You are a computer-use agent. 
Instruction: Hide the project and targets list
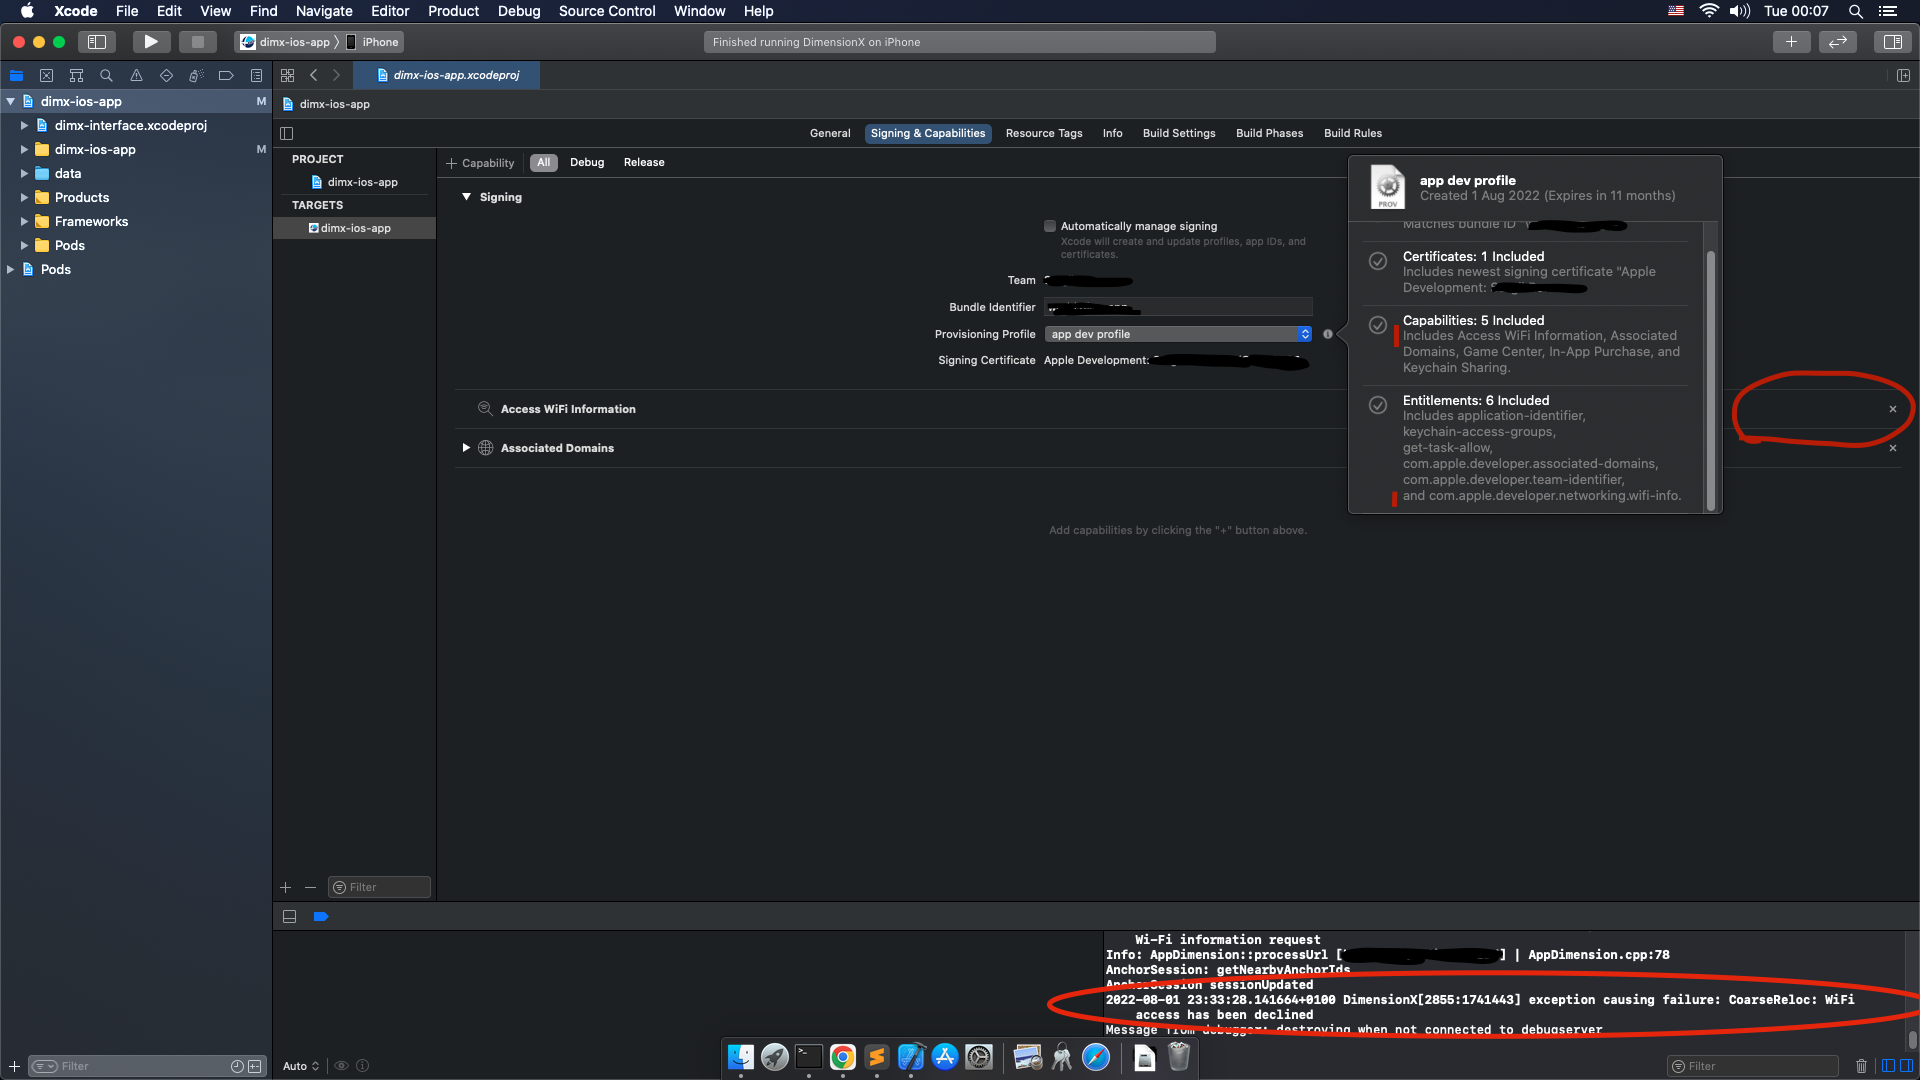point(287,133)
